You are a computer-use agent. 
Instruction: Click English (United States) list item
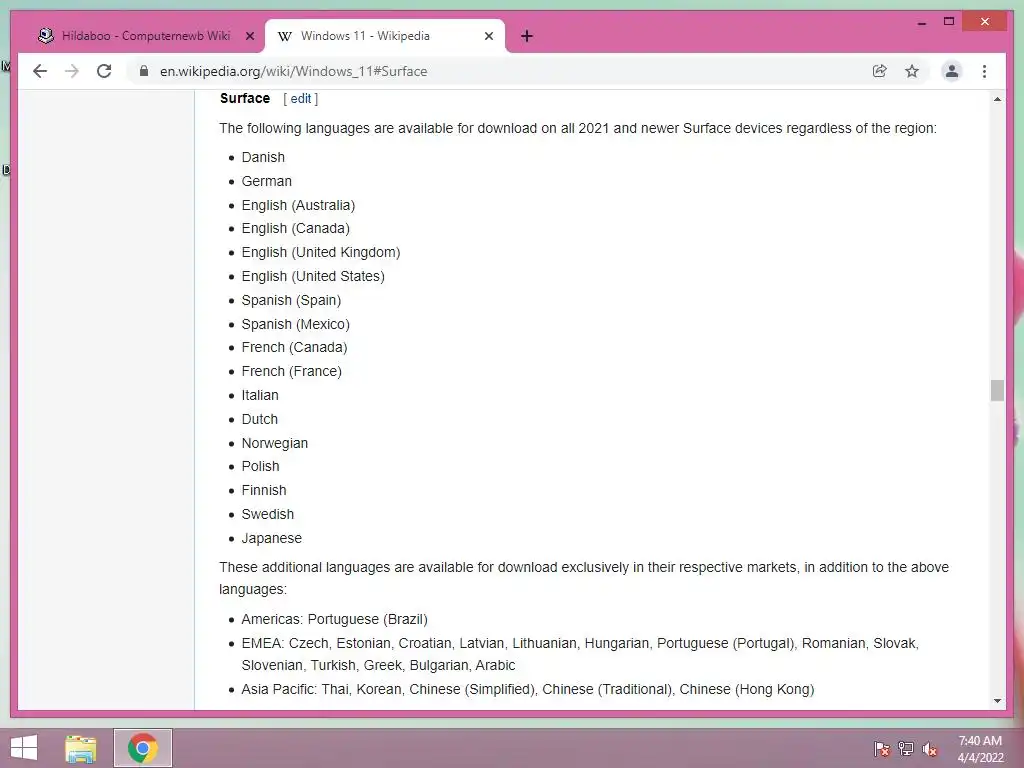tap(313, 276)
